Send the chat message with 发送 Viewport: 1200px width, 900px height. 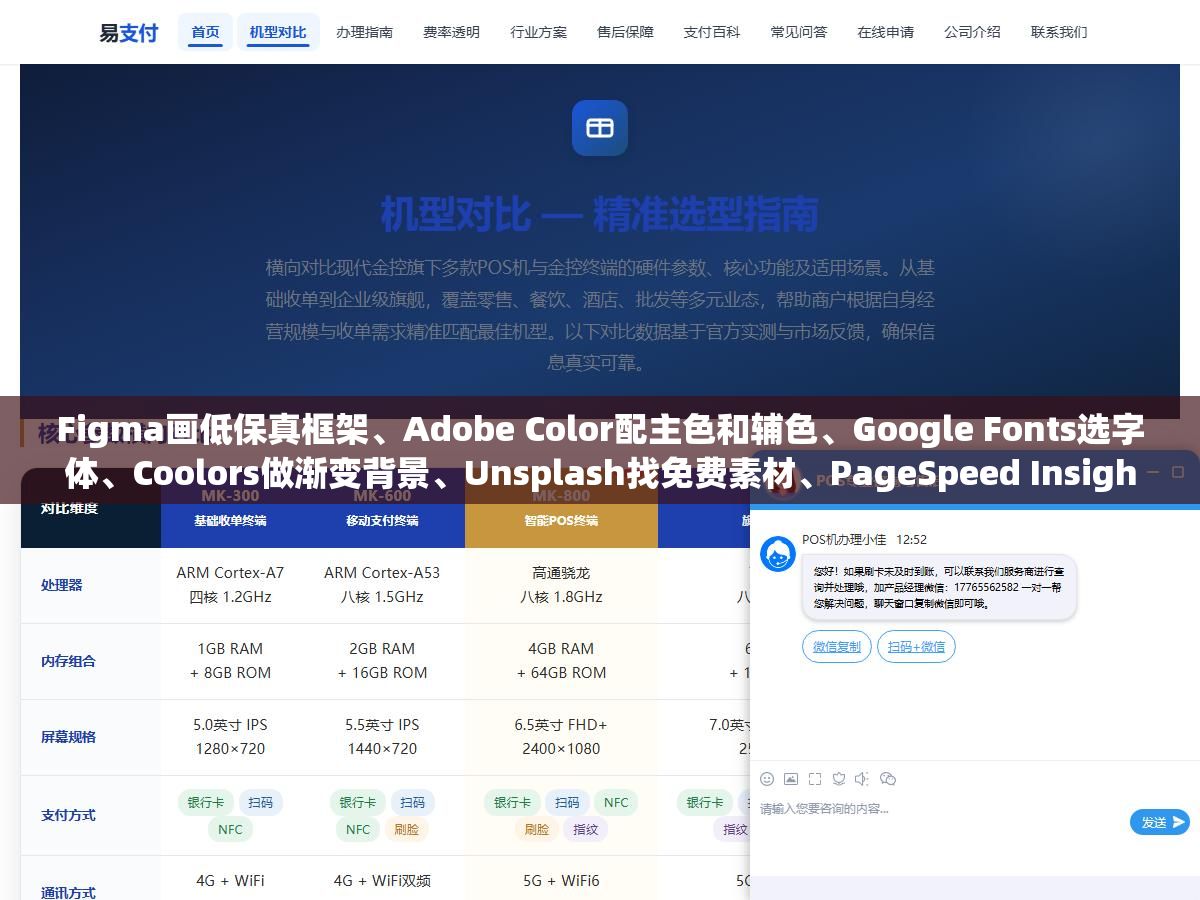point(1160,822)
